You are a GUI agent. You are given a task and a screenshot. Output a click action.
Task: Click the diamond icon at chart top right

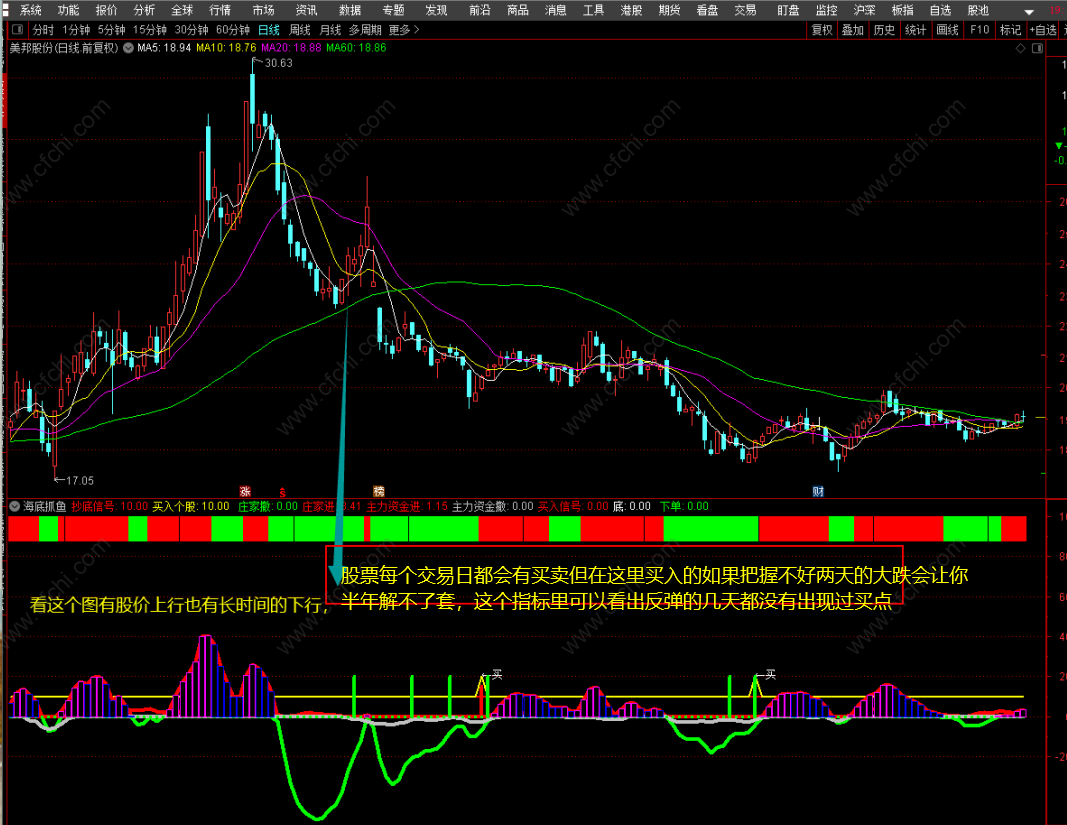click(1018, 48)
